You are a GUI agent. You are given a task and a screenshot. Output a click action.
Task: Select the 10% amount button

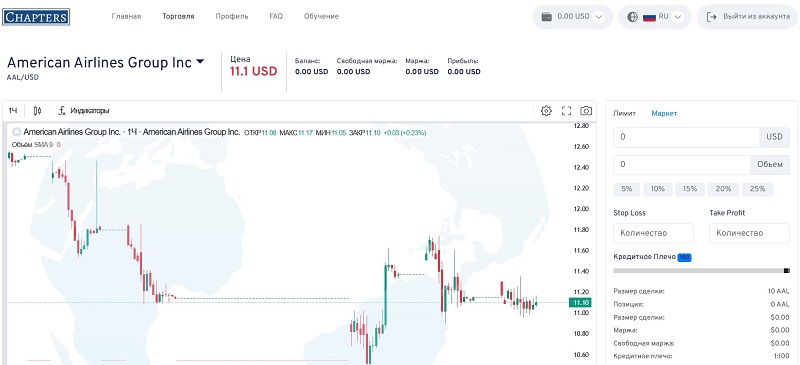658,189
